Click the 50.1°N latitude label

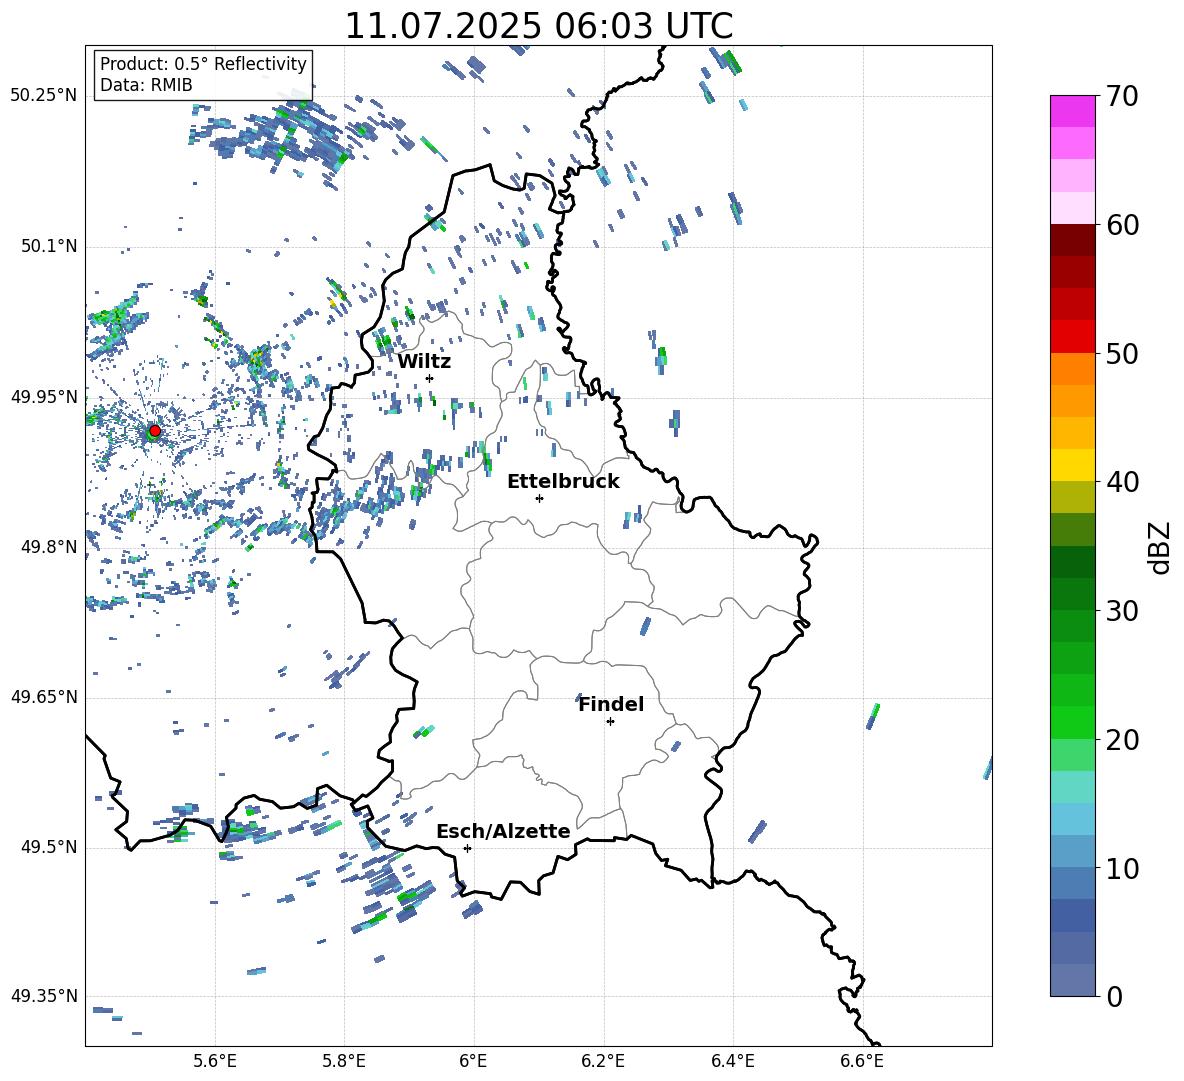48,246
